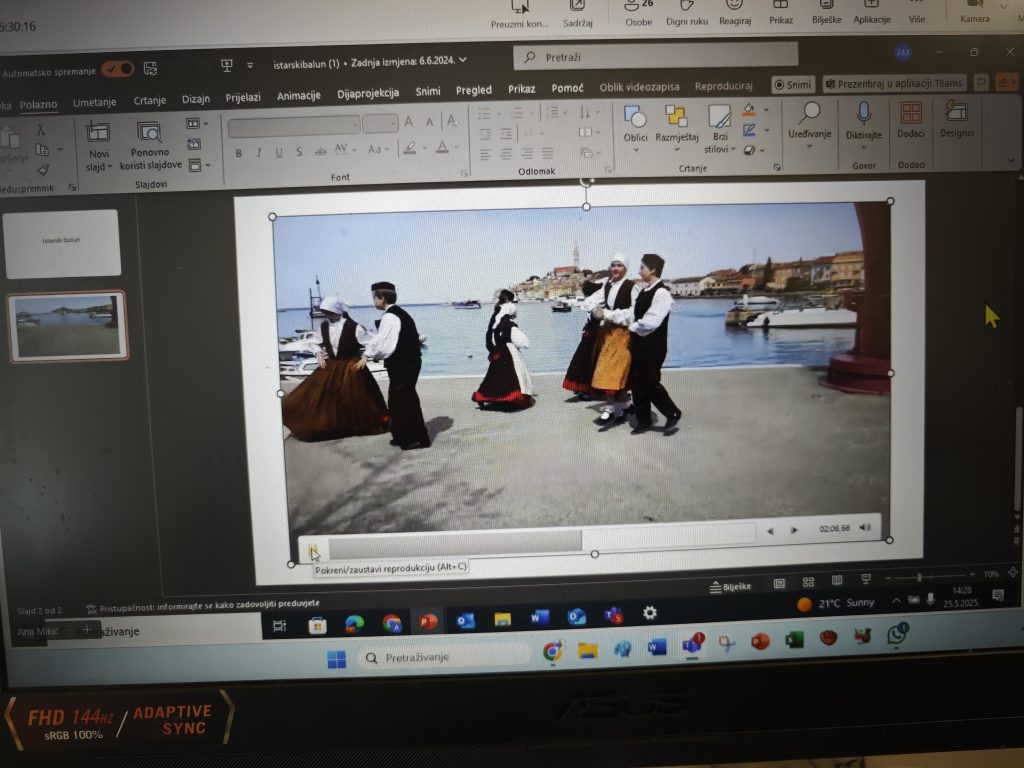Toggle the Bilješke notes pane
Screen dimensions: 1024x768
[x=730, y=586]
